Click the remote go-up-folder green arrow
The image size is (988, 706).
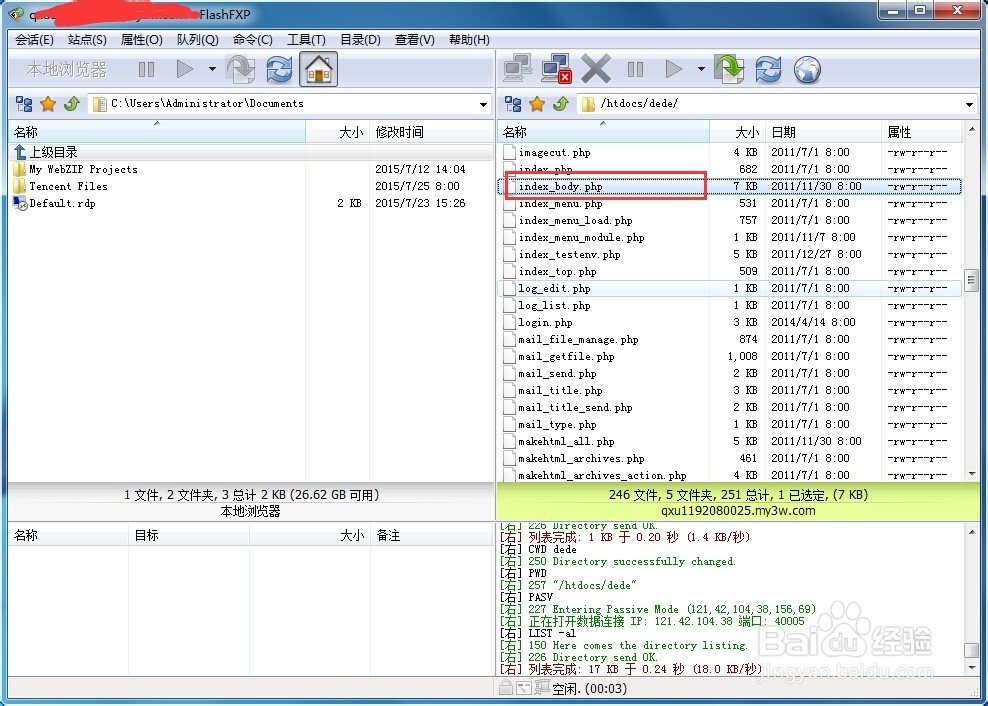pyautogui.click(x=561, y=104)
